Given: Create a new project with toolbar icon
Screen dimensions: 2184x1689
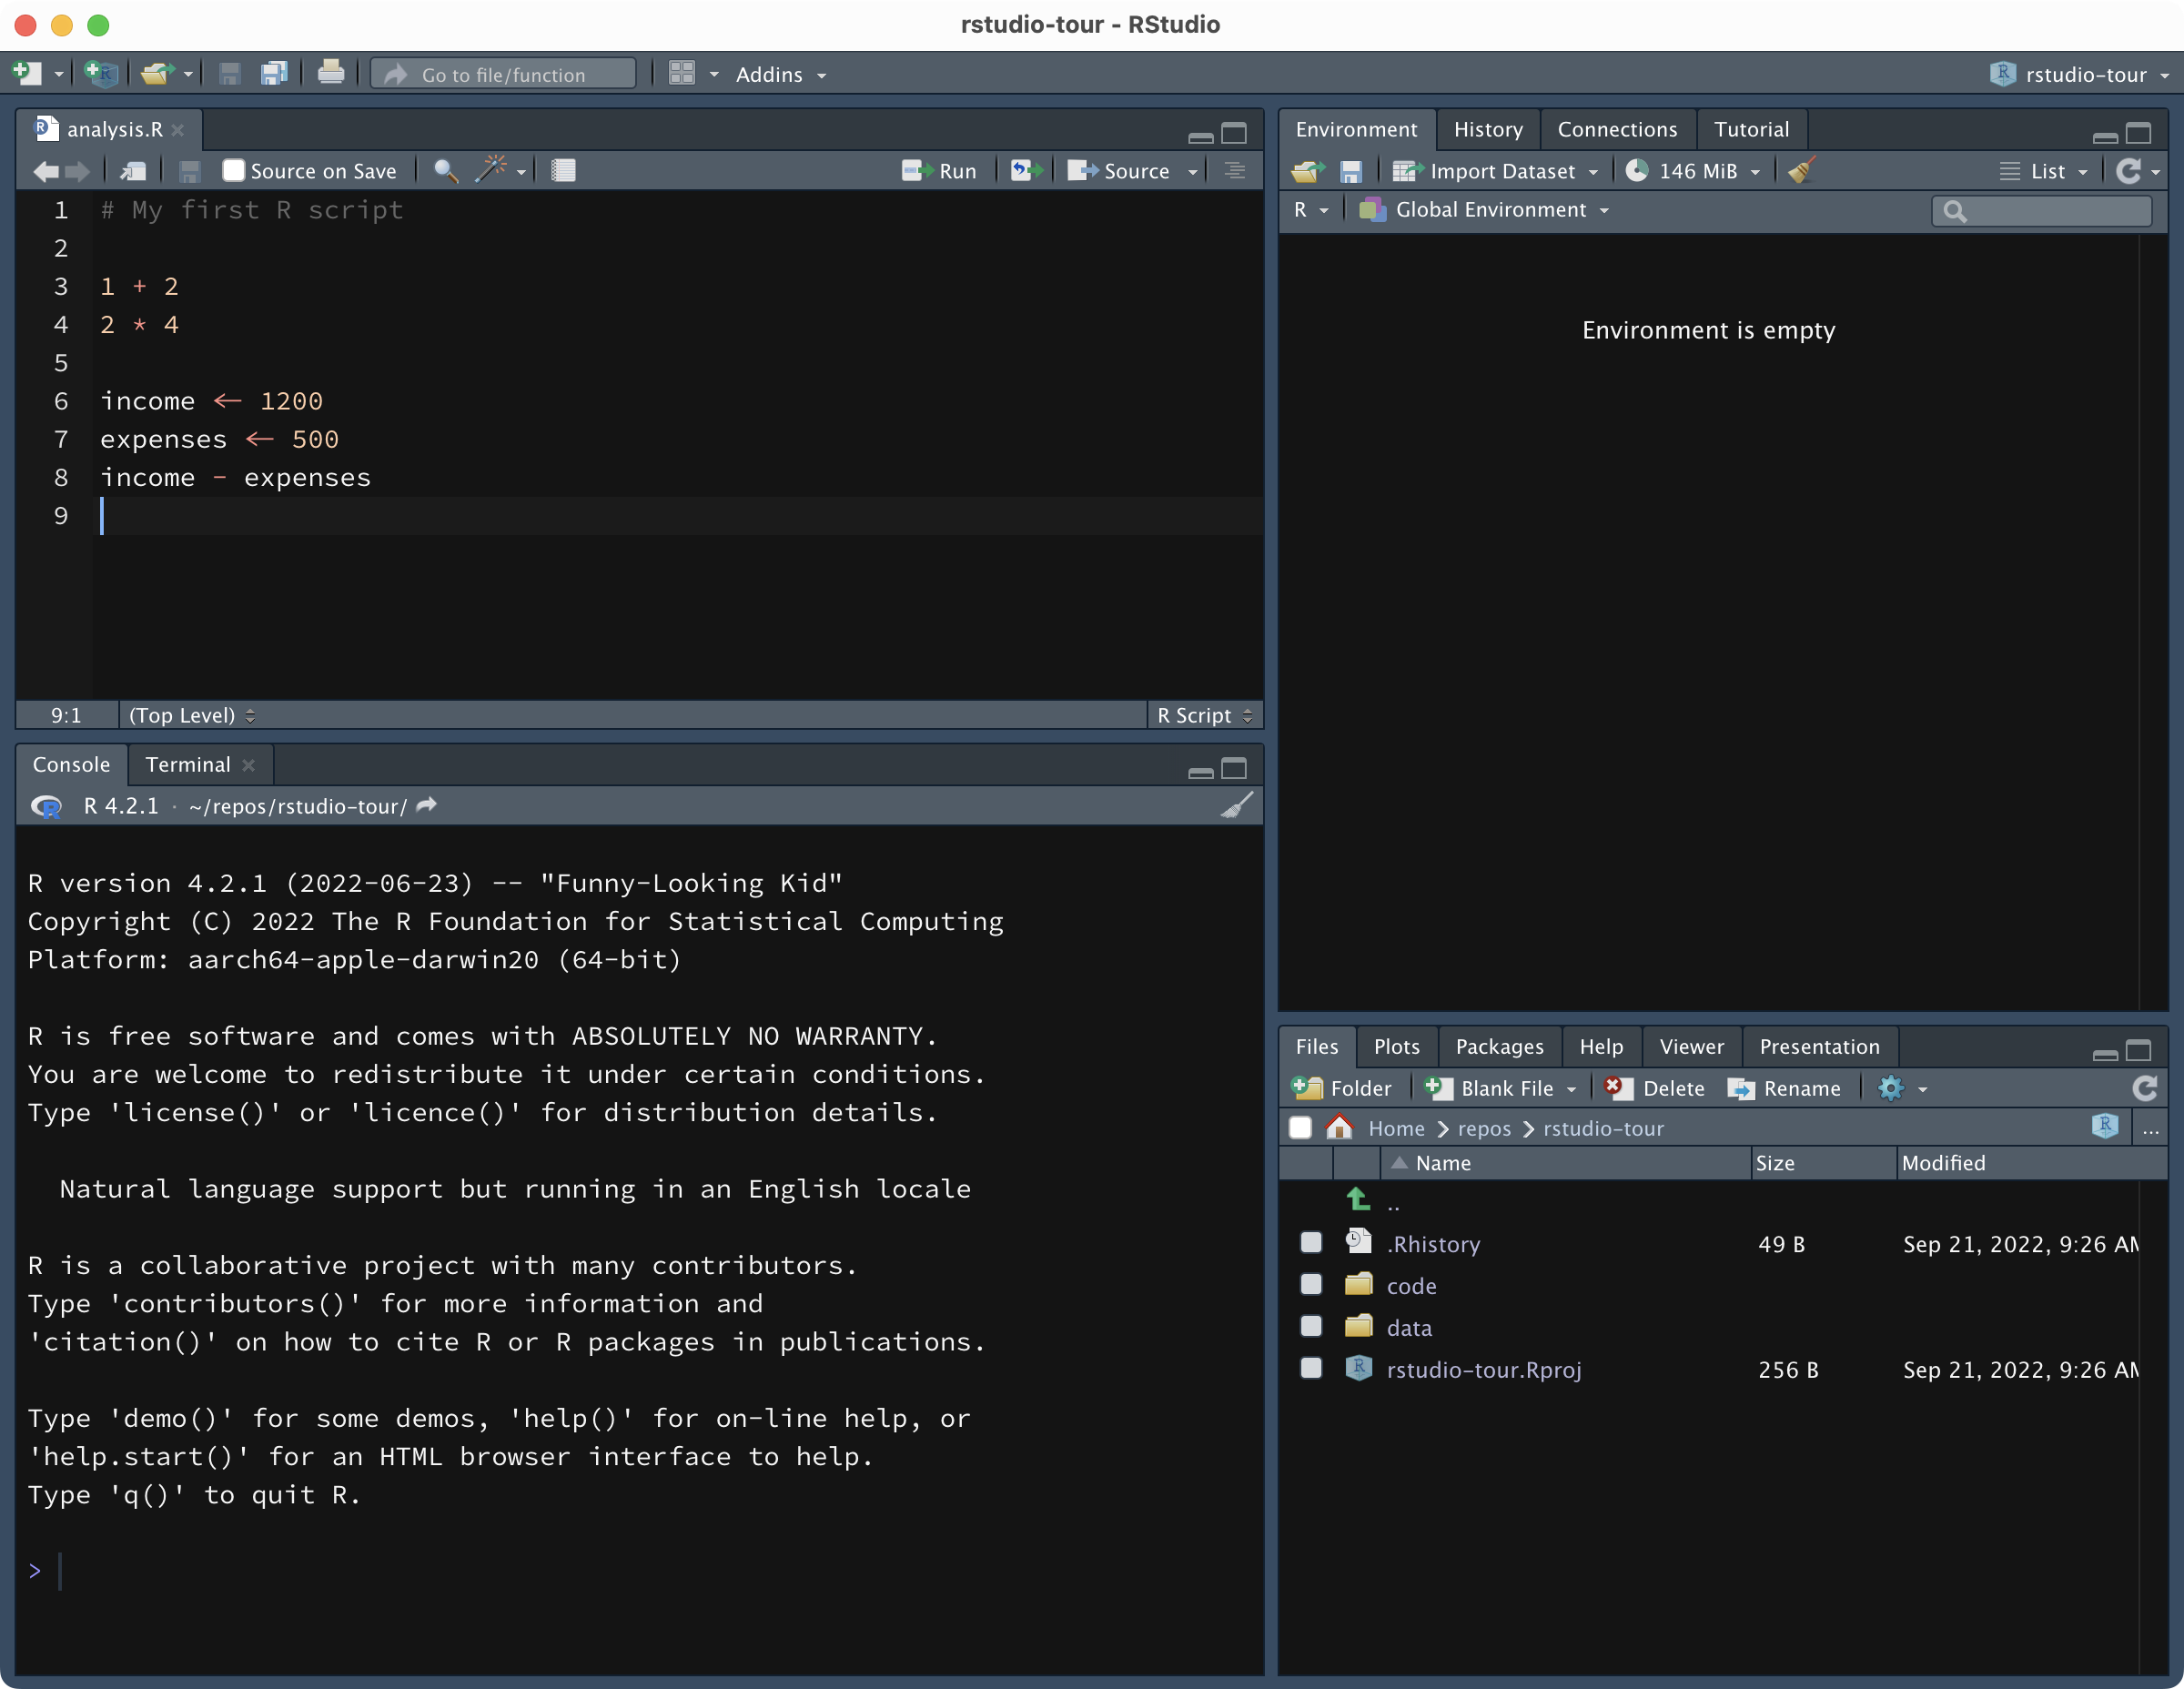Looking at the screenshot, I should pyautogui.click(x=101, y=73).
